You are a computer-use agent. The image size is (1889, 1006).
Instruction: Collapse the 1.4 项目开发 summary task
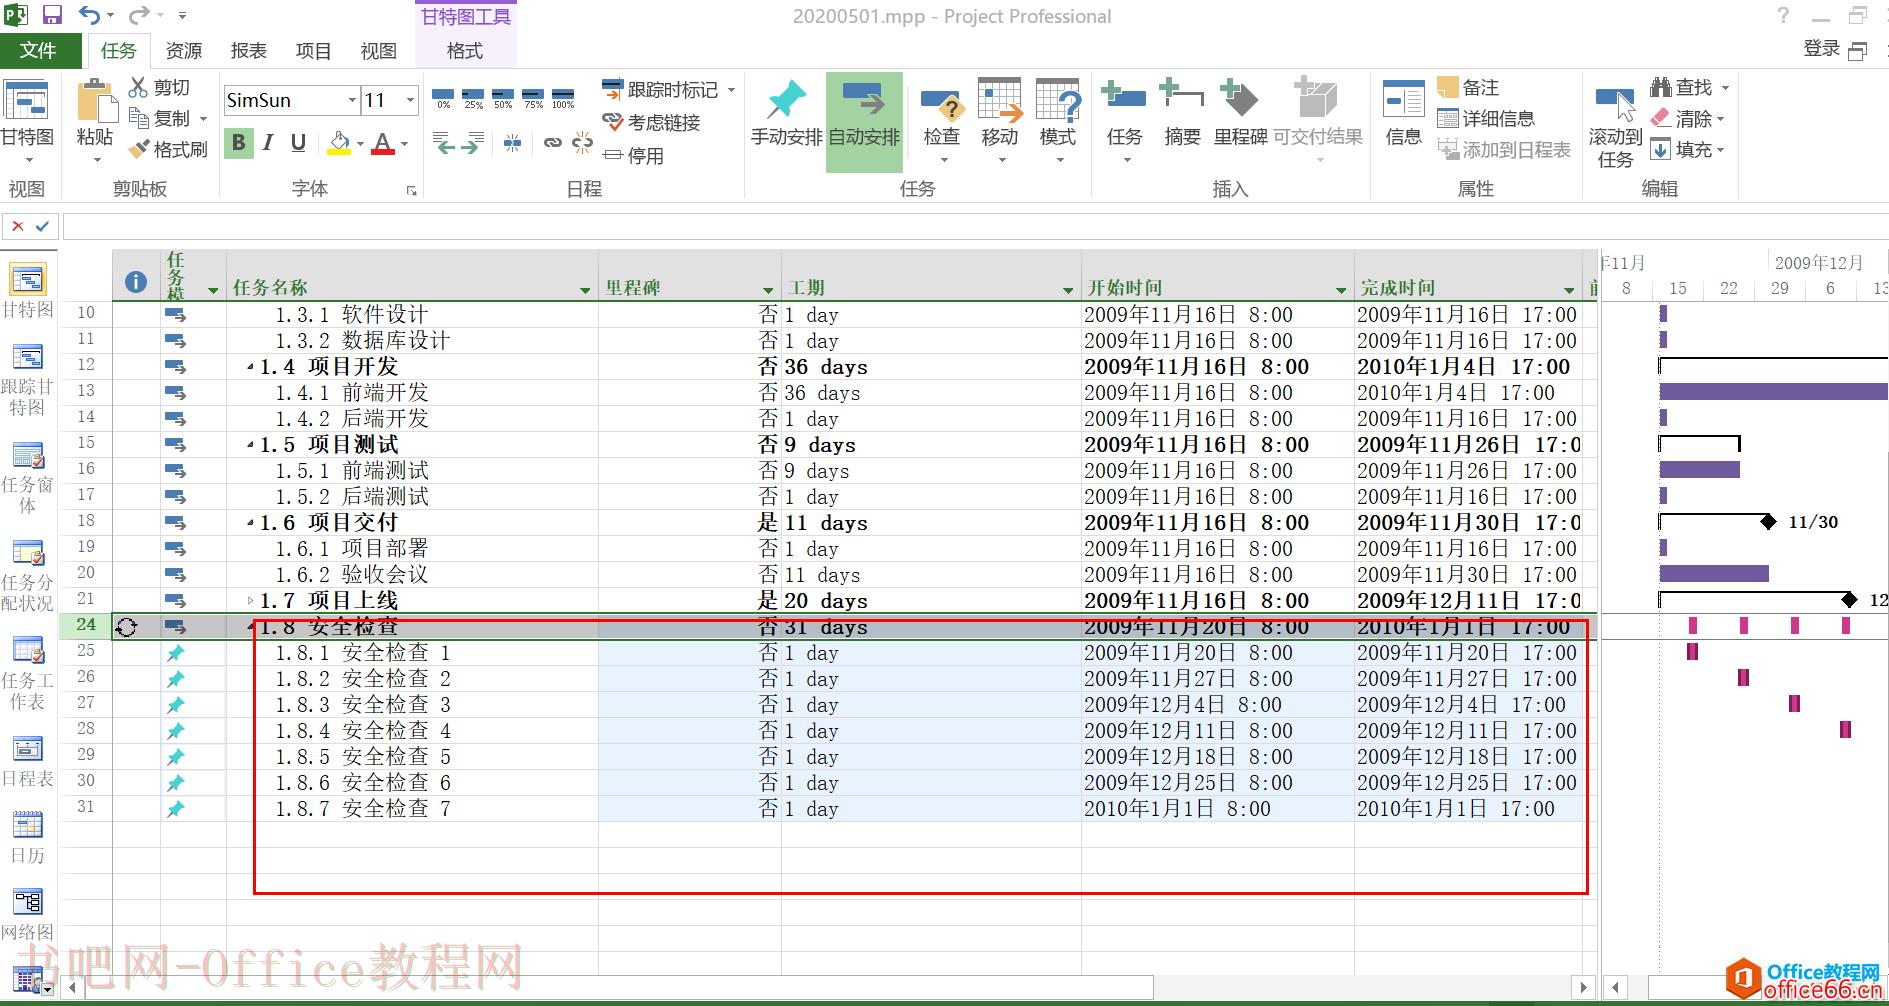tap(251, 367)
